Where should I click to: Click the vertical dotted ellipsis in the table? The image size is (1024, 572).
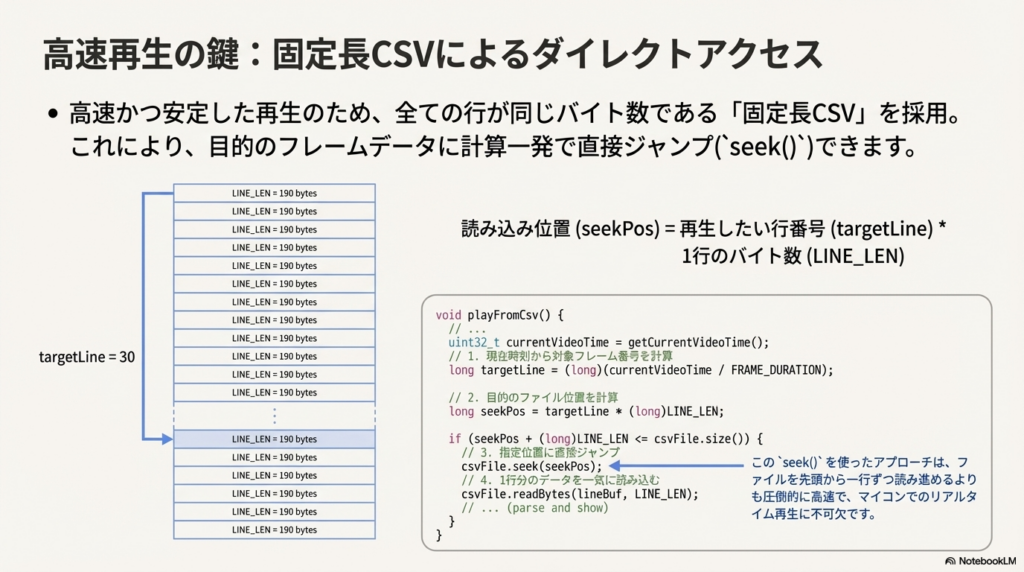pyautogui.click(x=274, y=415)
